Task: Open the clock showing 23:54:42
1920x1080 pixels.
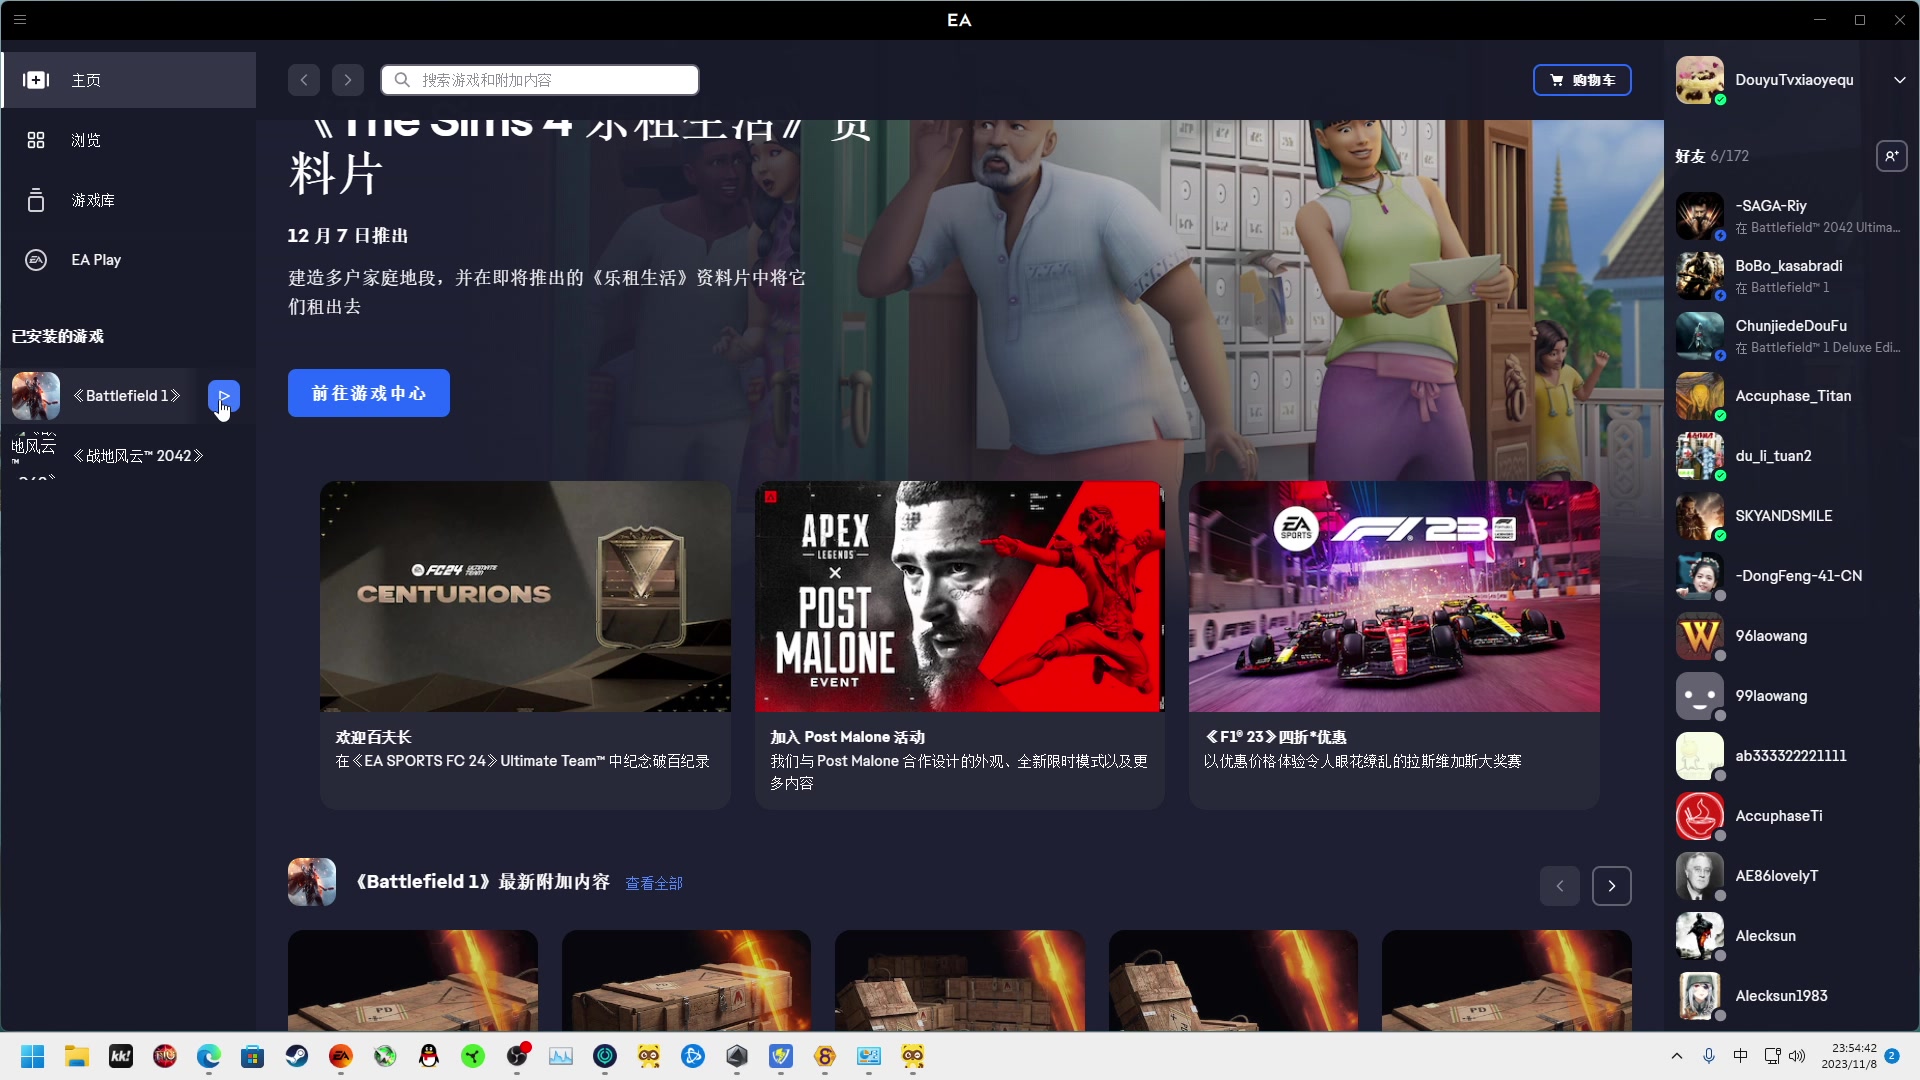Action: [1849, 1056]
